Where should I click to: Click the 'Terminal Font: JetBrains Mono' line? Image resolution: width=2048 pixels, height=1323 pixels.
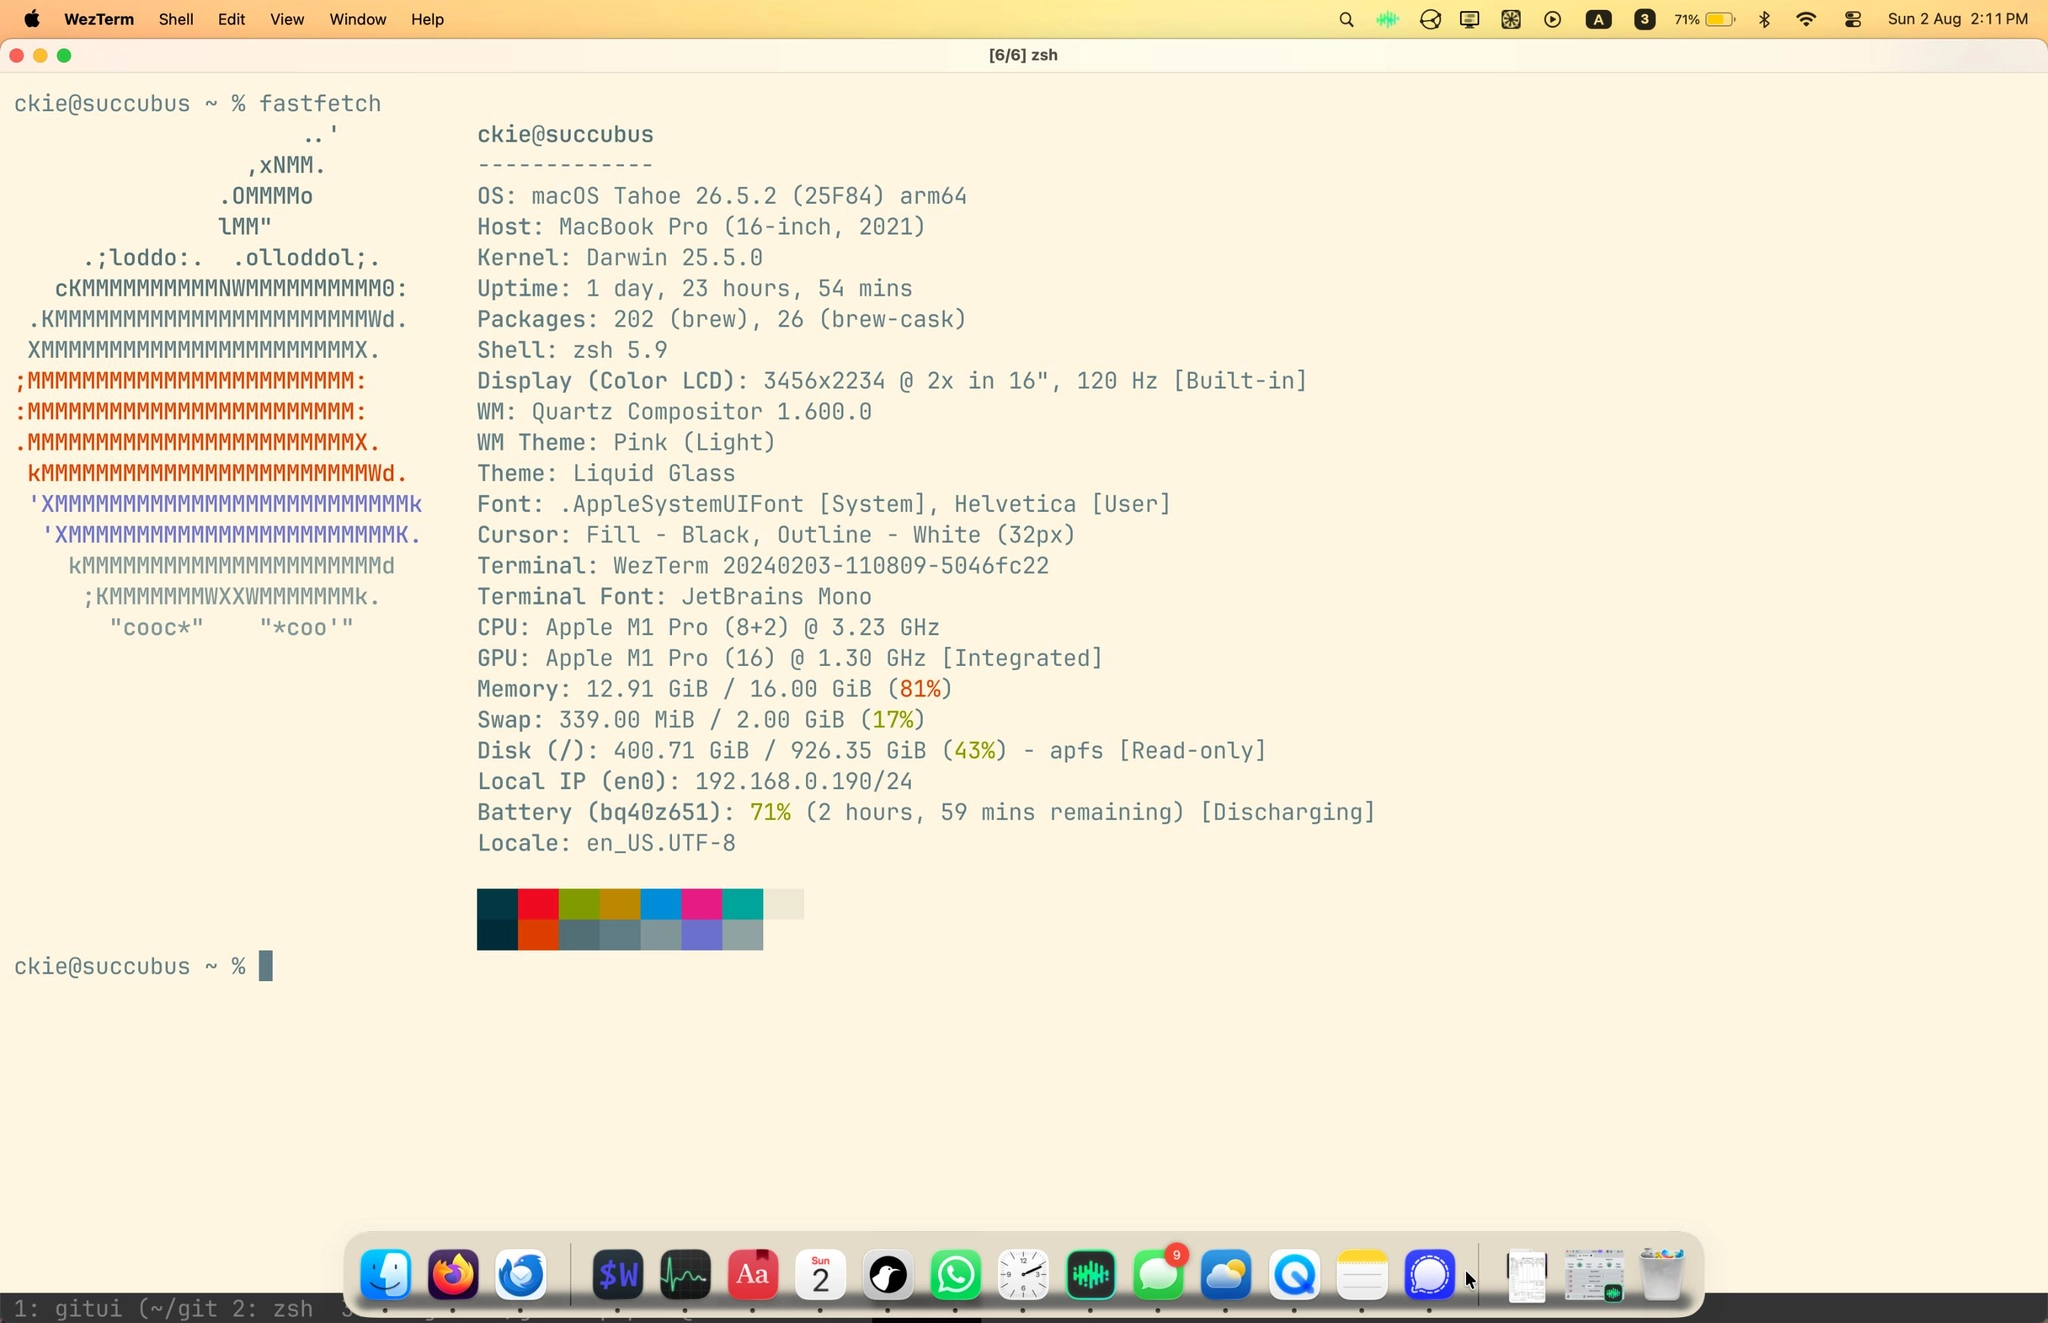coord(674,597)
